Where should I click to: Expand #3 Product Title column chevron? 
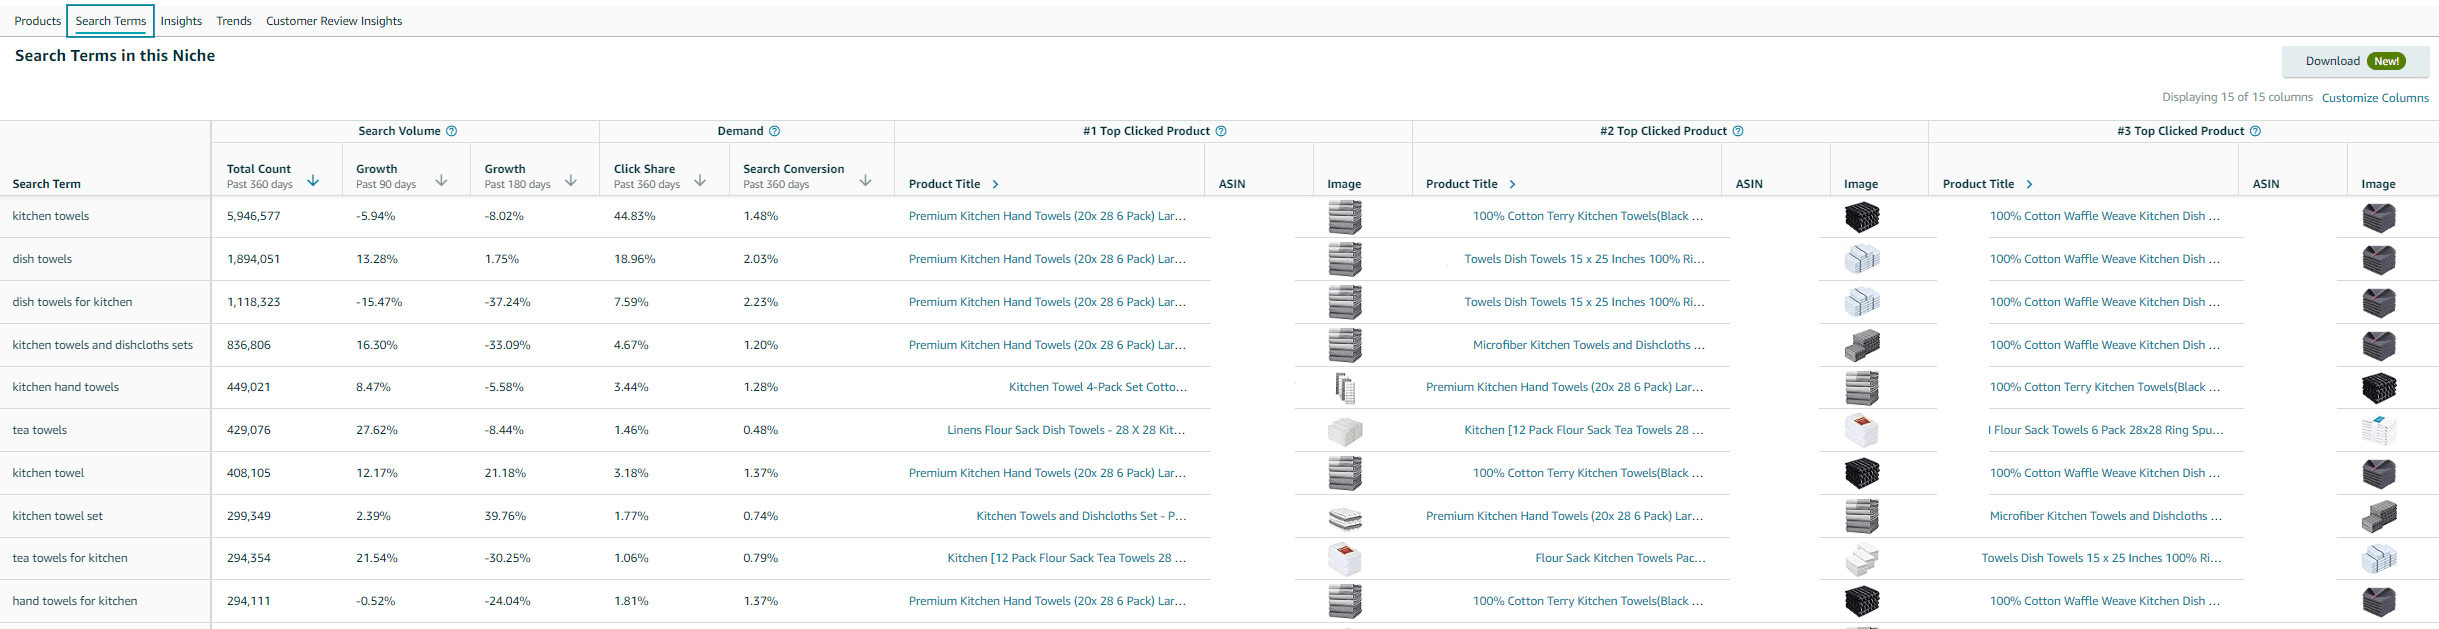(x=2029, y=184)
